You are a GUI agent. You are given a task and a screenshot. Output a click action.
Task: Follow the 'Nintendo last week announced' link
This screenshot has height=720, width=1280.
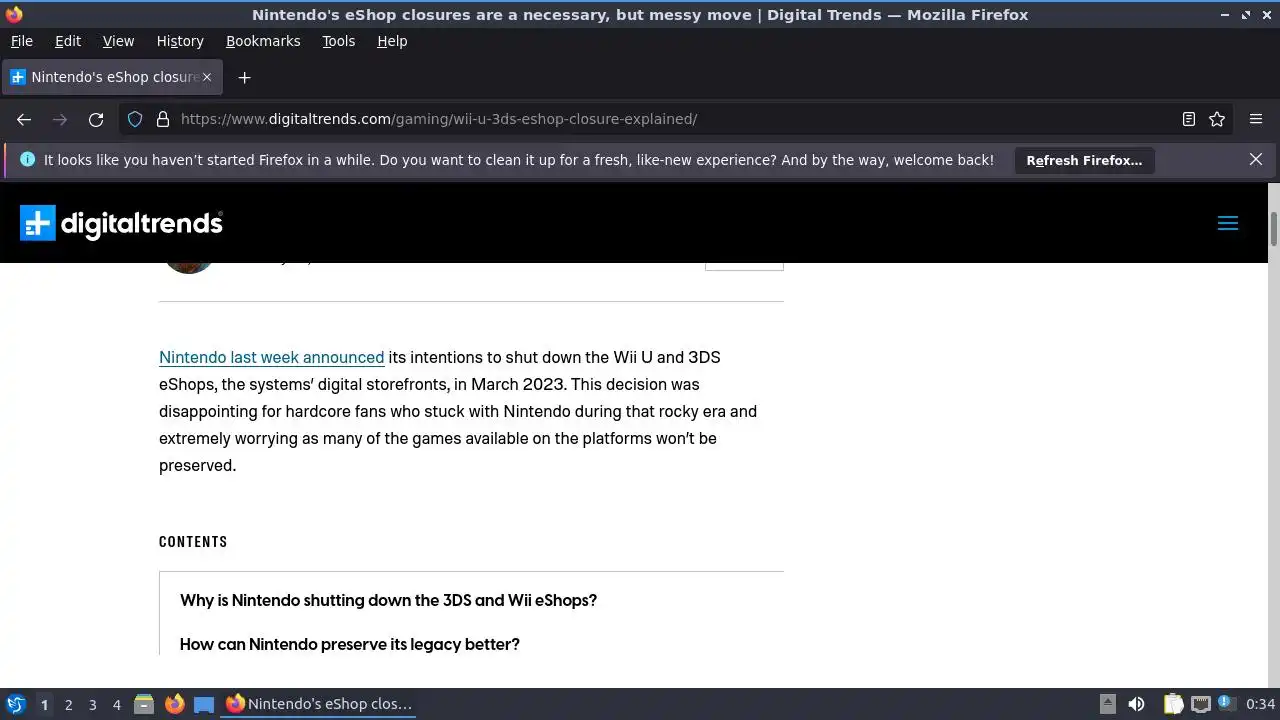point(272,357)
